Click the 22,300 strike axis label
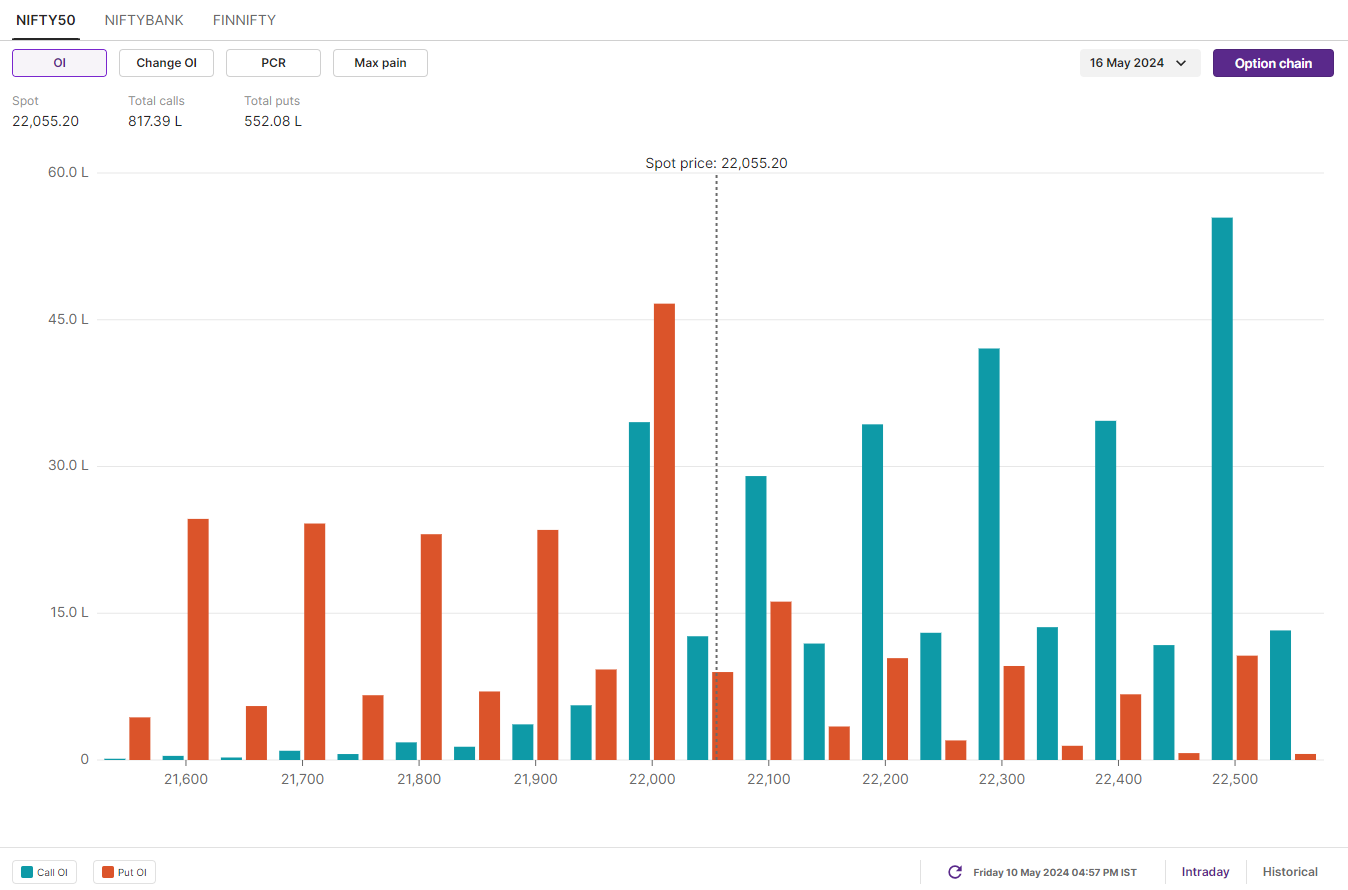1348x890 pixels. click(1002, 779)
